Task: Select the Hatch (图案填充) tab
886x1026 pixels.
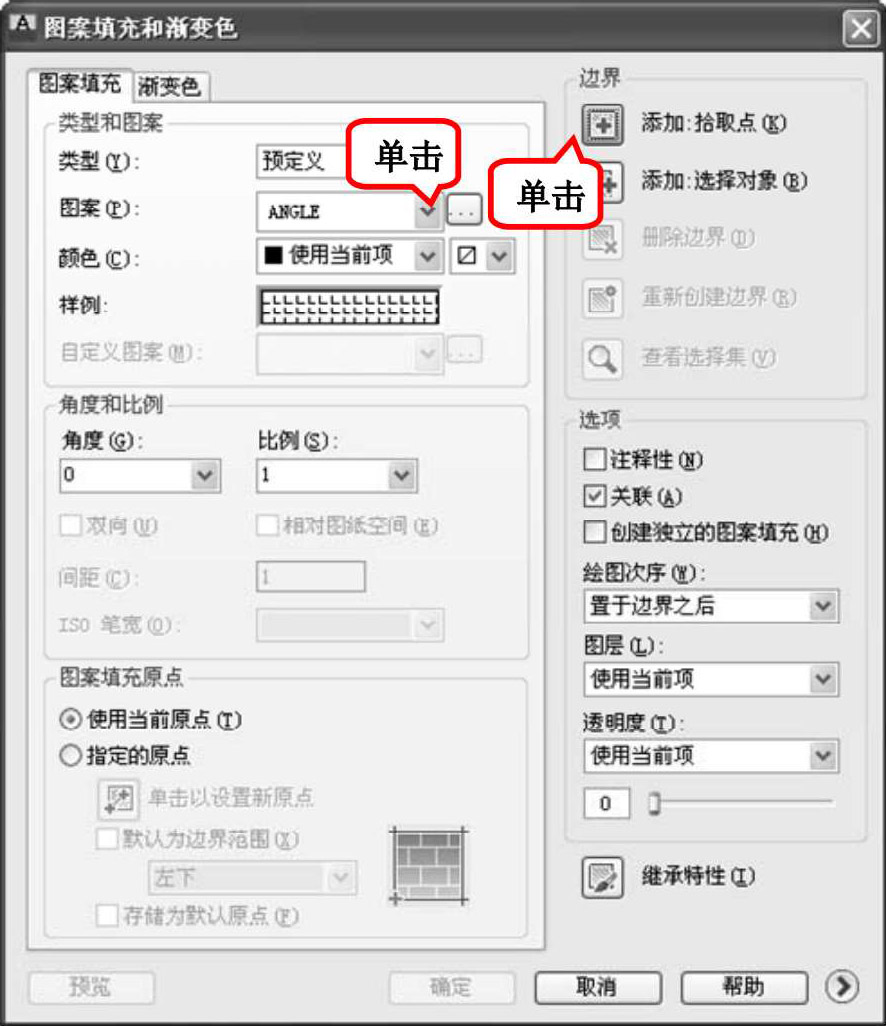Action: tap(80, 84)
